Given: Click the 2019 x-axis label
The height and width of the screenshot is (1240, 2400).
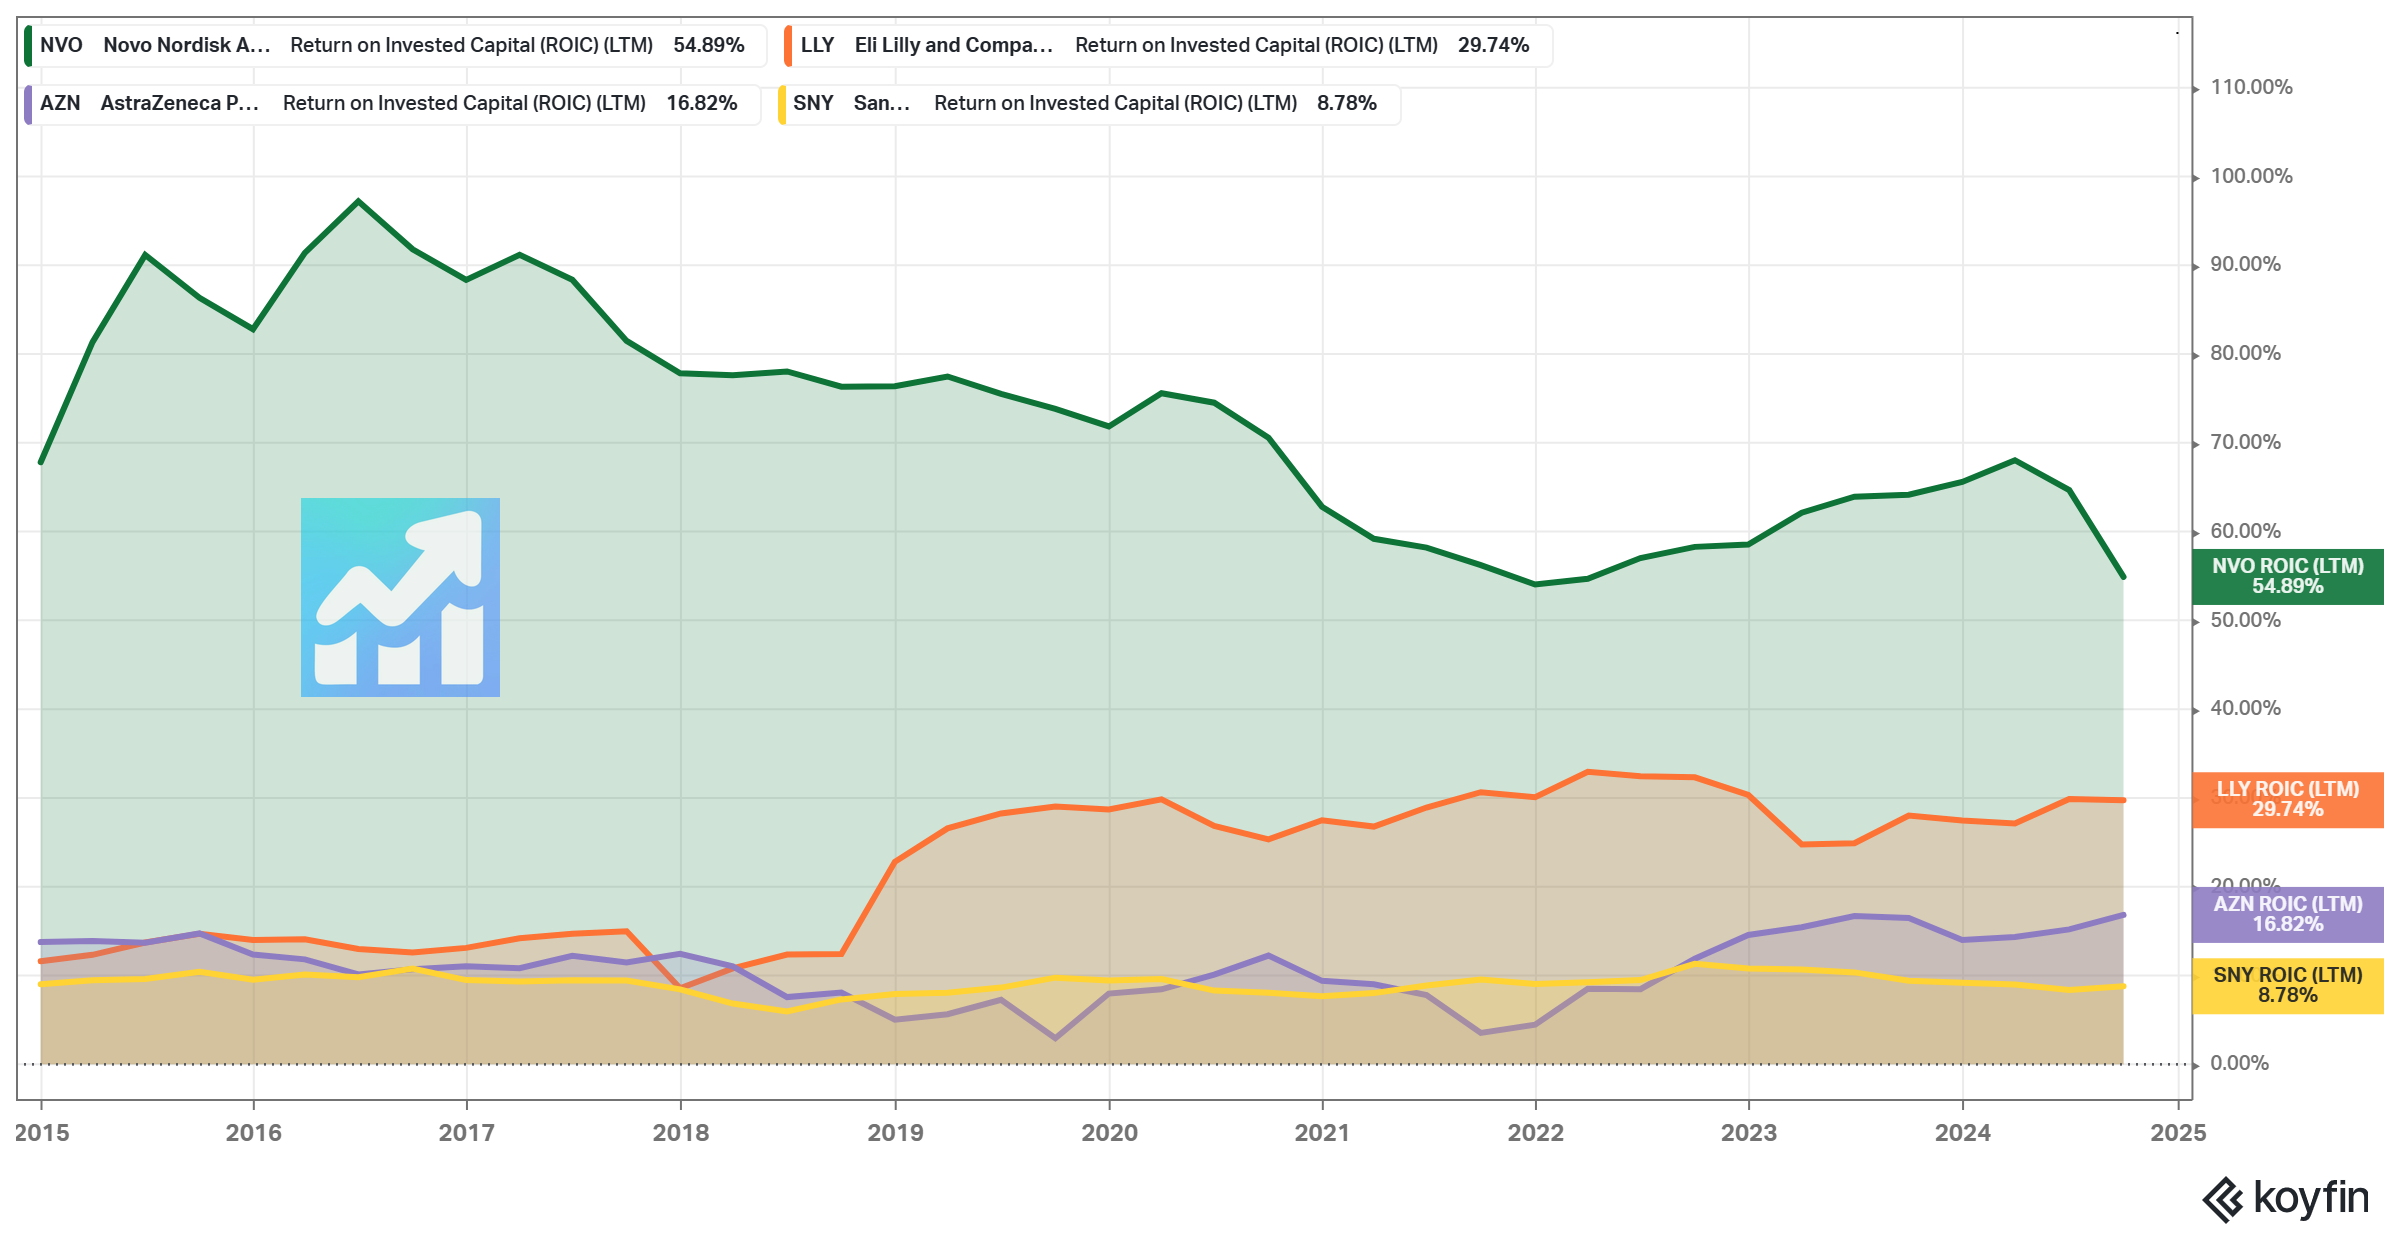Looking at the screenshot, I should point(895,1133).
